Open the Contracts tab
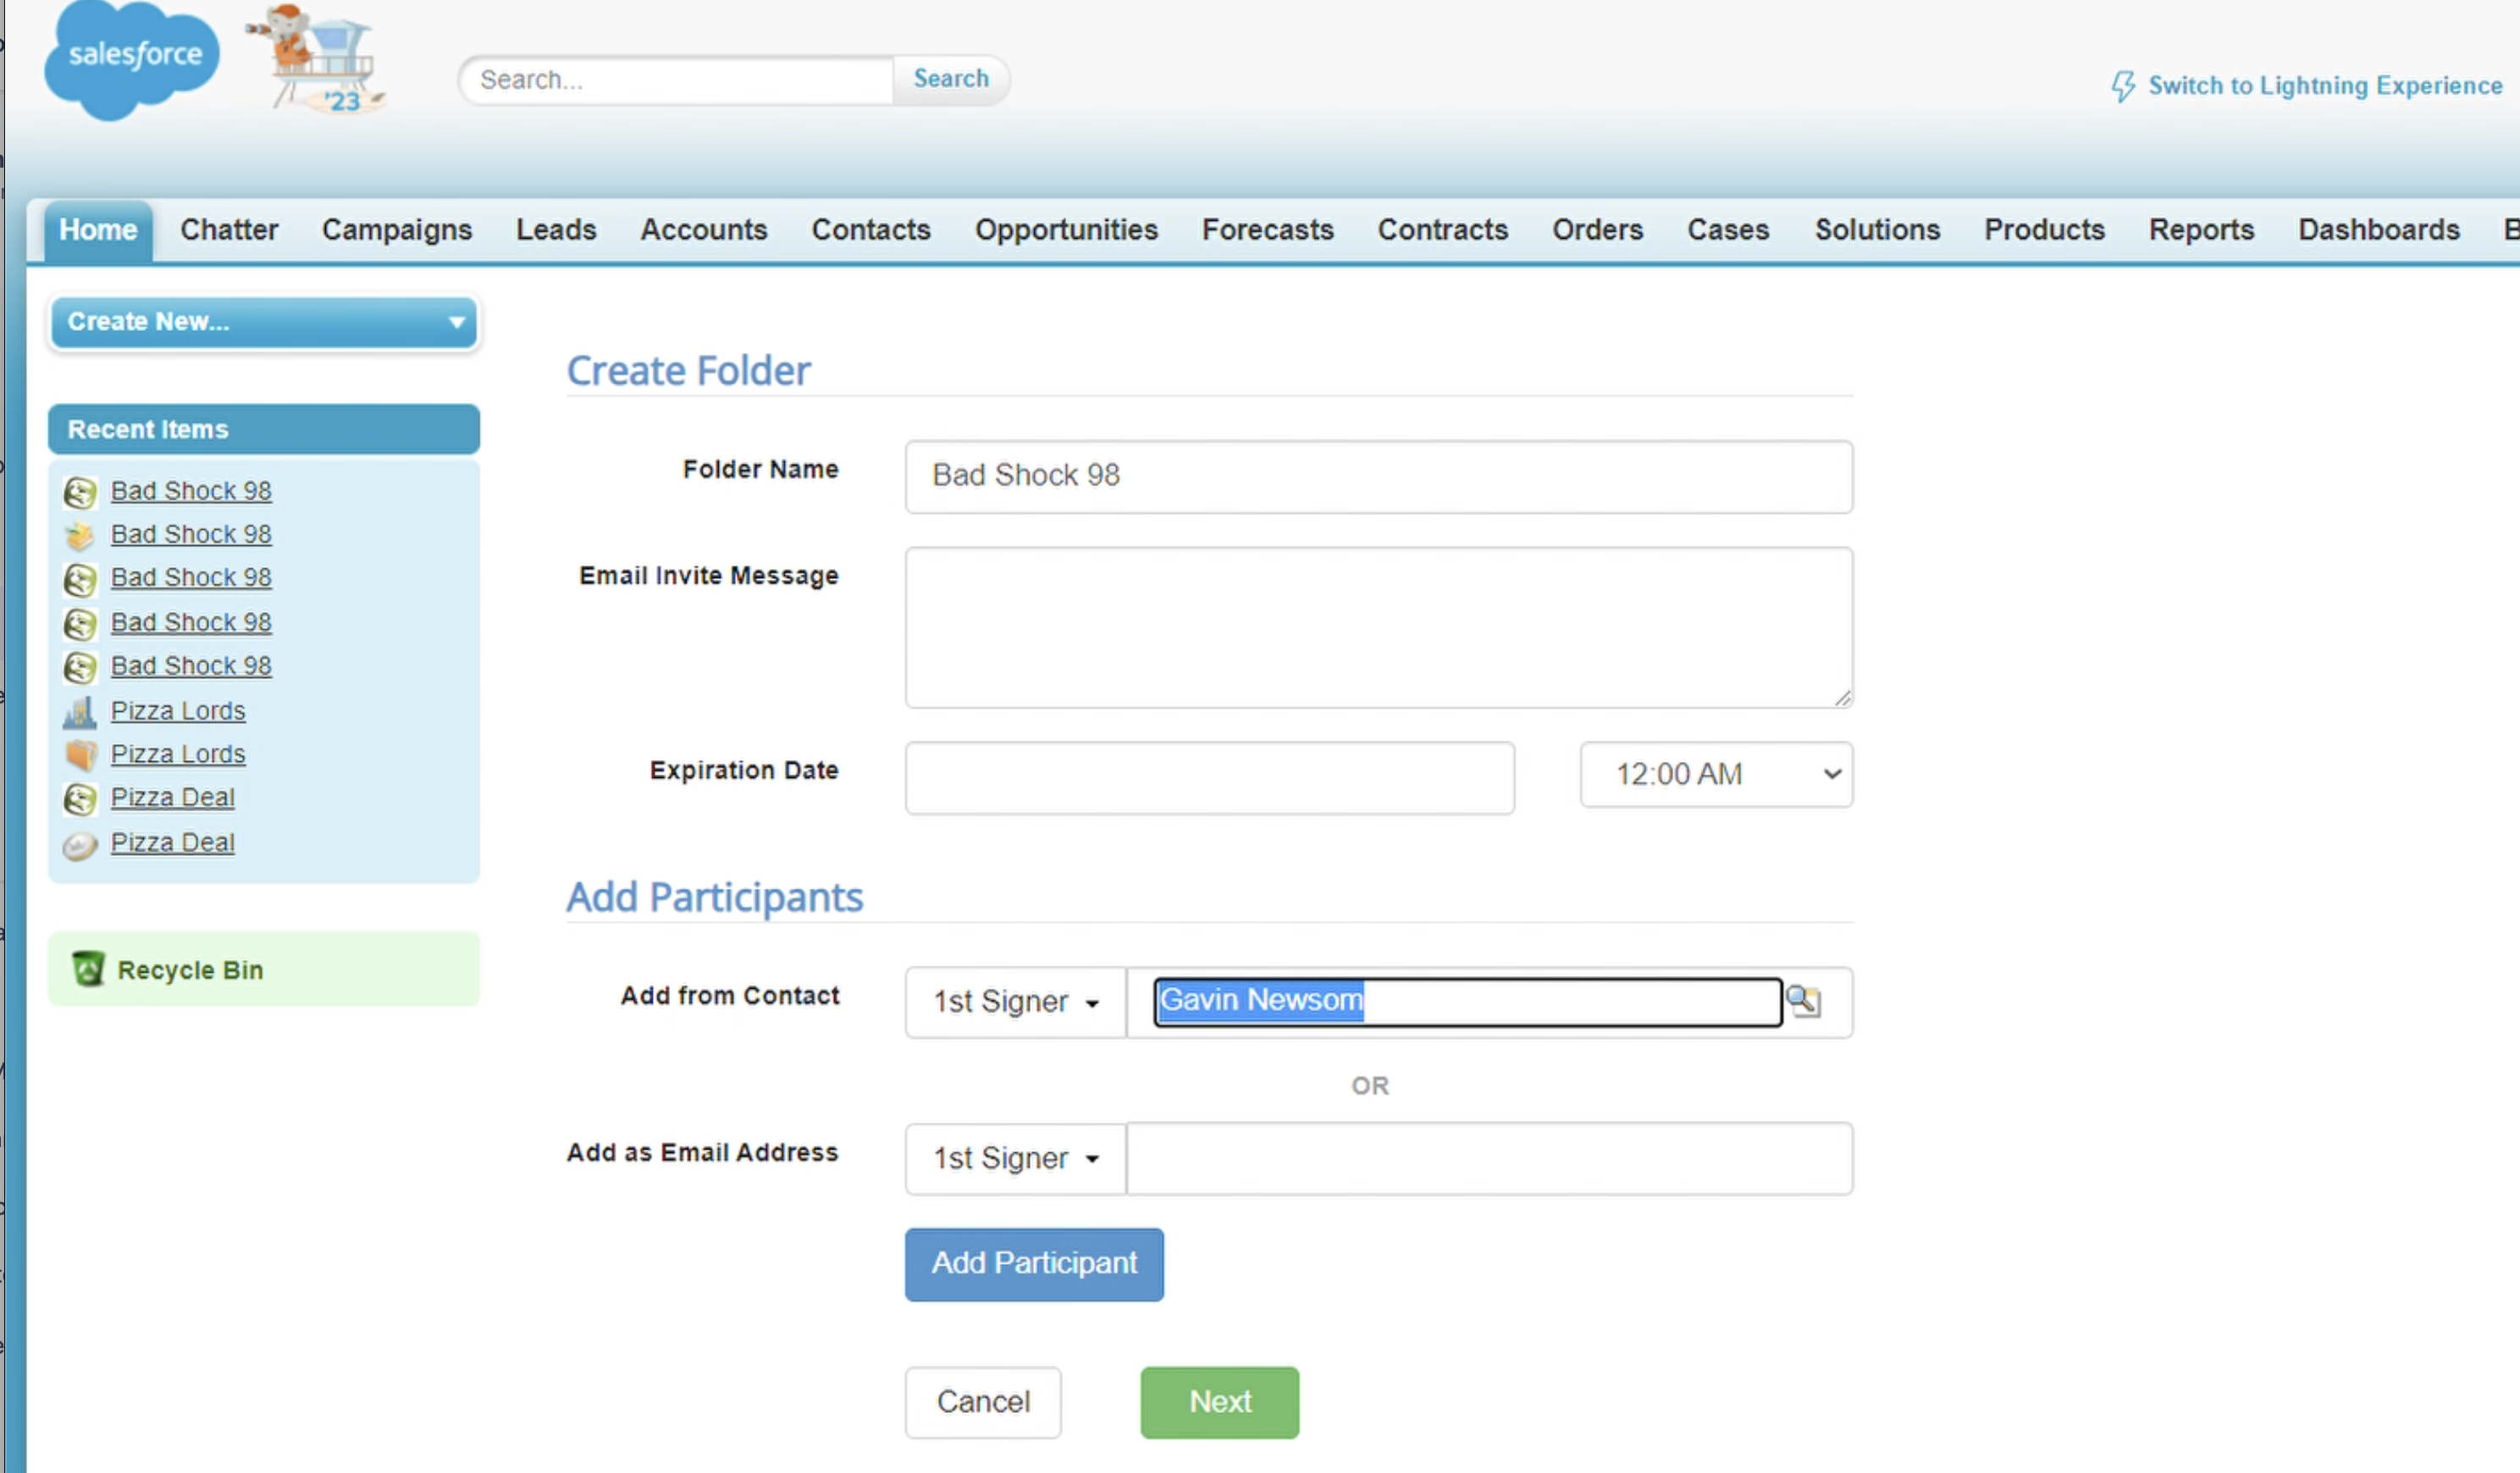2520x1473 pixels. click(x=1443, y=230)
